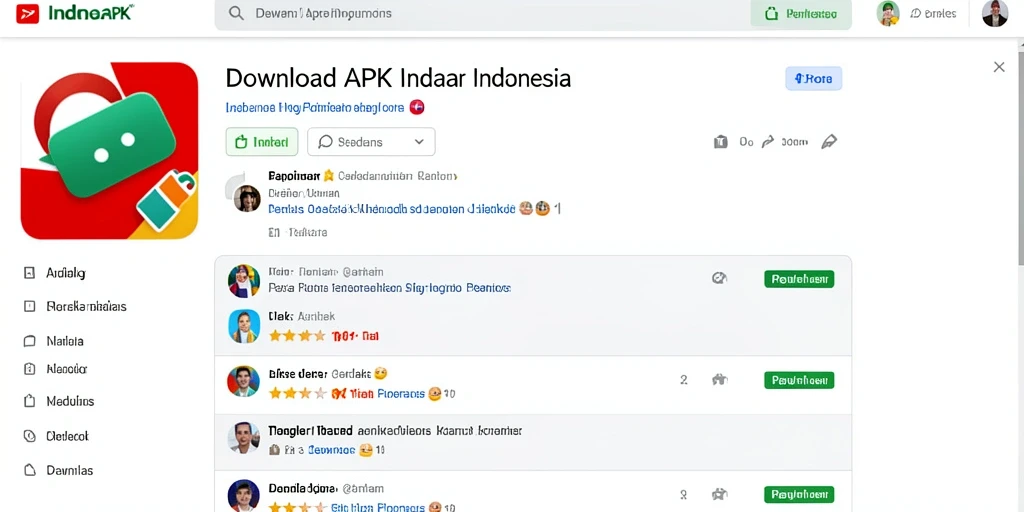Viewport: 1024px width, 512px height.
Task: Click the star next to Bapoinar
Action: 328,176
